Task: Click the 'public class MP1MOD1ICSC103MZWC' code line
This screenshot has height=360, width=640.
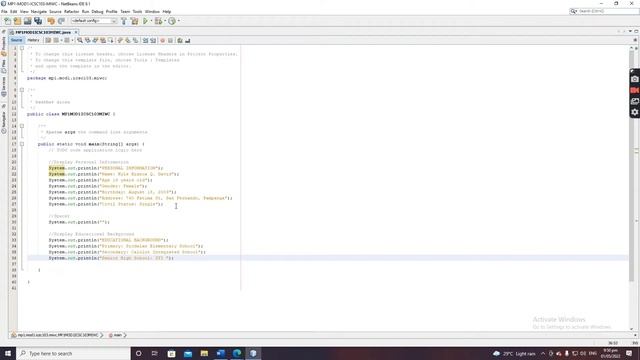Action: coord(71,114)
